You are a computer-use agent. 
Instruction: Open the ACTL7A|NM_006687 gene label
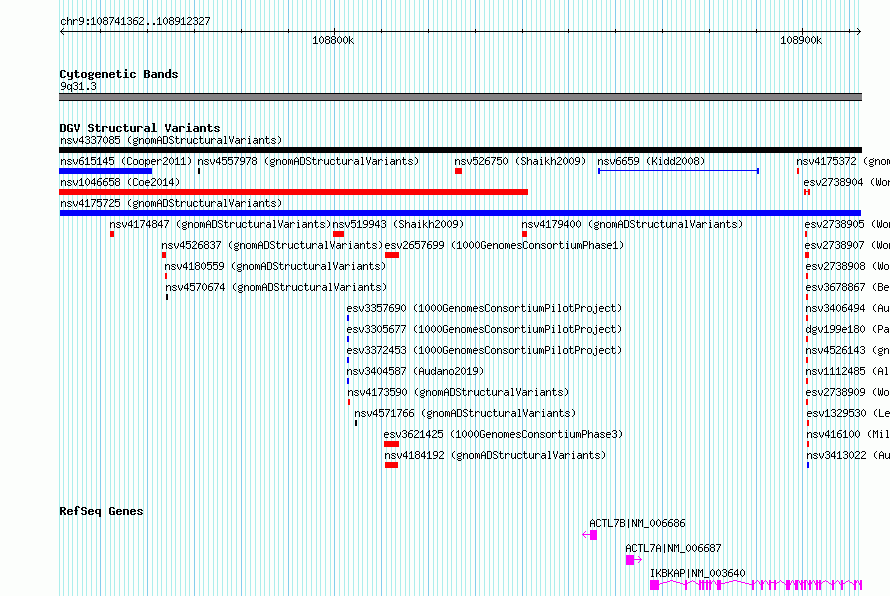[x=673, y=548]
